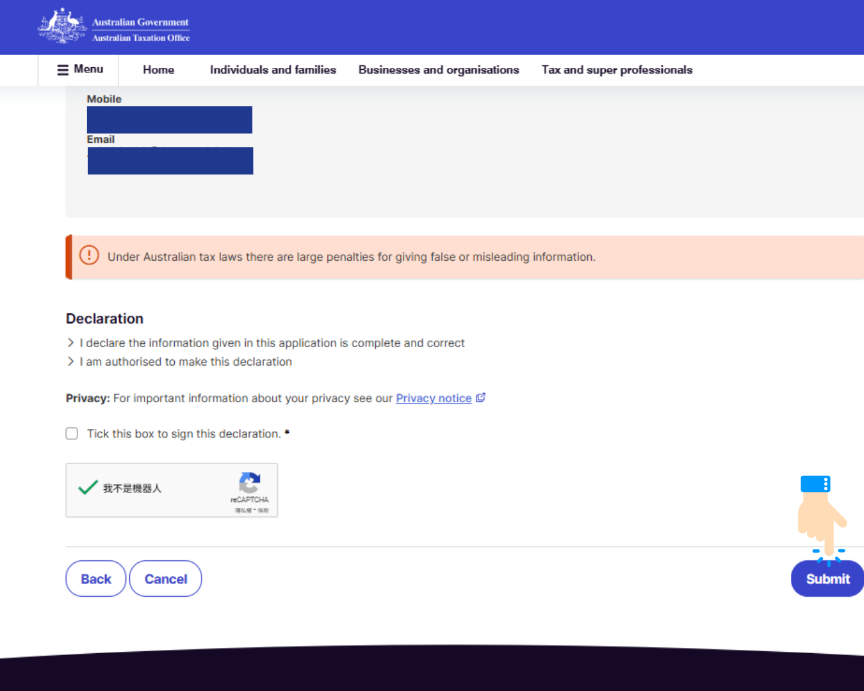Image resolution: width=864 pixels, height=691 pixels.
Task: Open the Privacy notice link
Action: click(433, 398)
